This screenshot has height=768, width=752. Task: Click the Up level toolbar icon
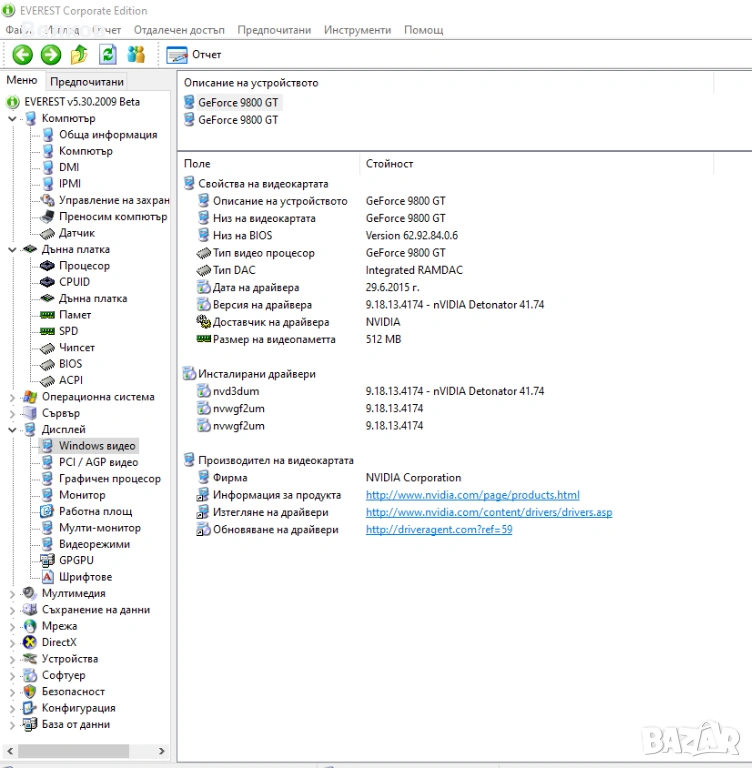tap(79, 55)
